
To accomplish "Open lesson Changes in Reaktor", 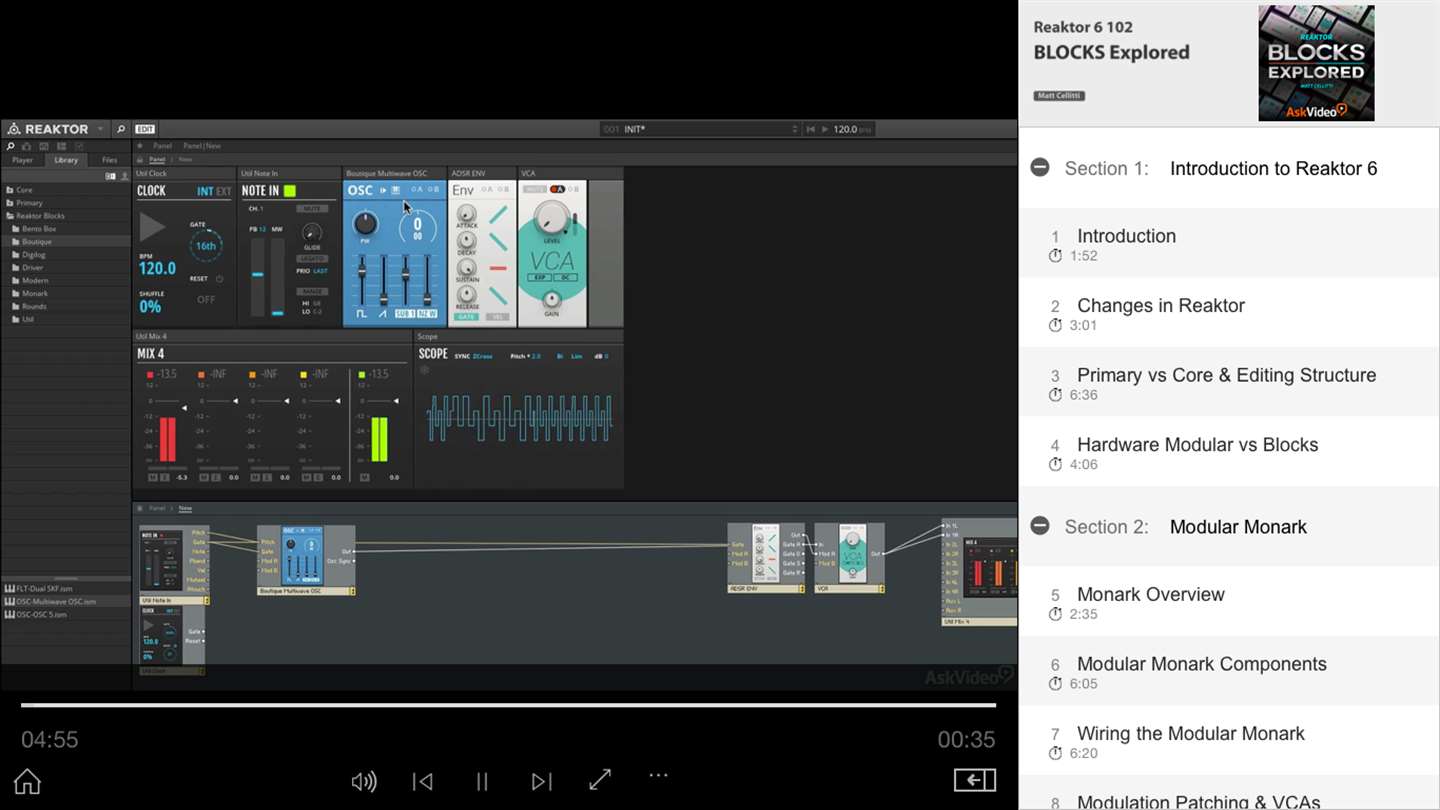I will 1228,313.
